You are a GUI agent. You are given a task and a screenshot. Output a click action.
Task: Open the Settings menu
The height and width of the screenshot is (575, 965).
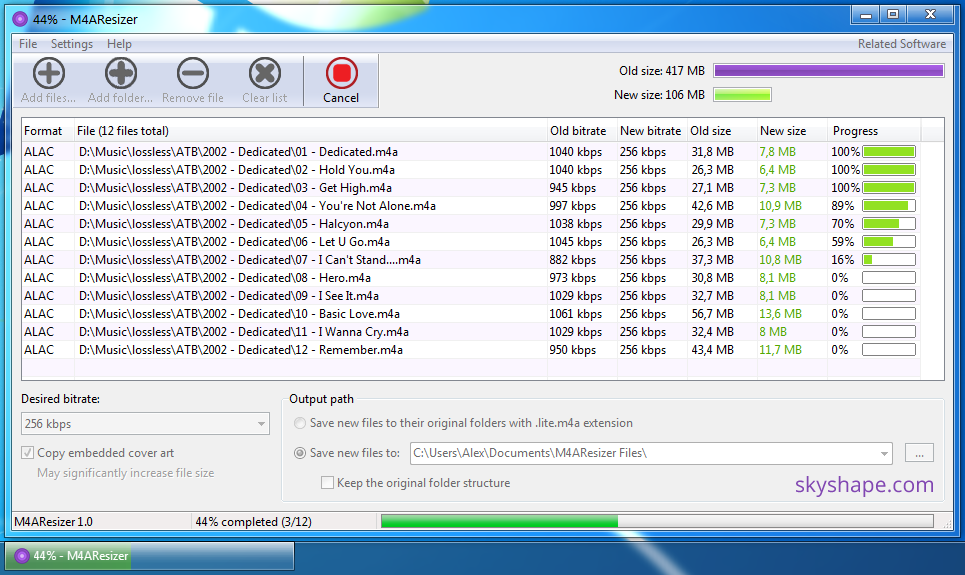(72, 44)
